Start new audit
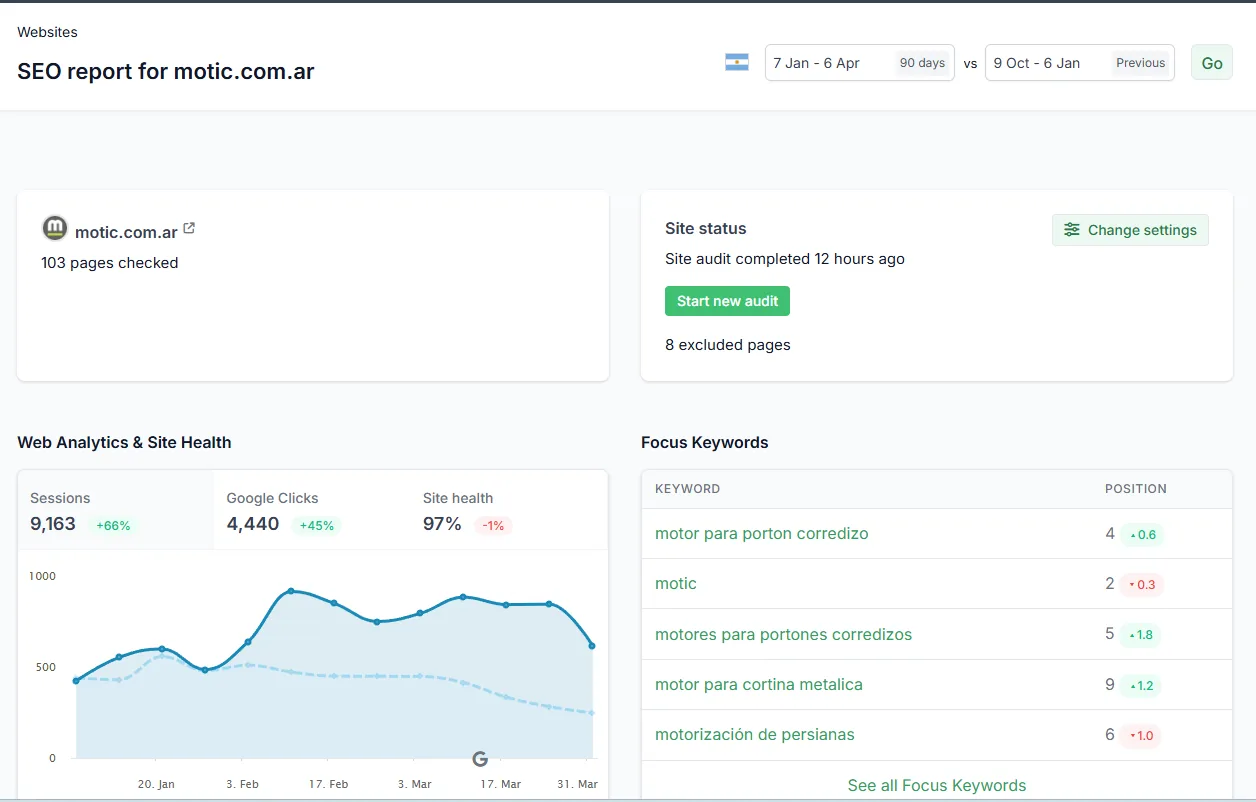 (x=727, y=301)
